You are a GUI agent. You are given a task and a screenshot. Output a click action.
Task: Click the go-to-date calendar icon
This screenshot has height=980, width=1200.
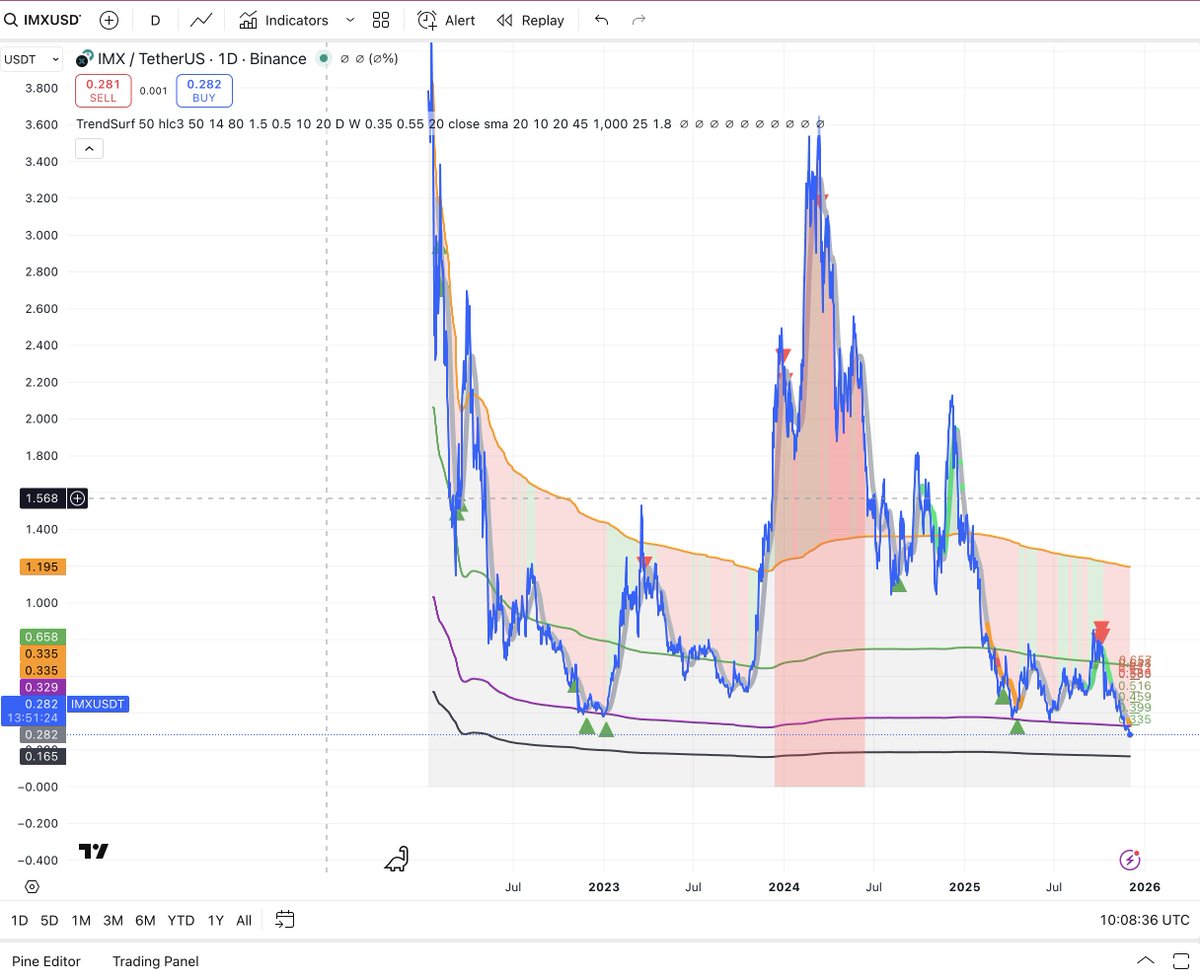(284, 920)
